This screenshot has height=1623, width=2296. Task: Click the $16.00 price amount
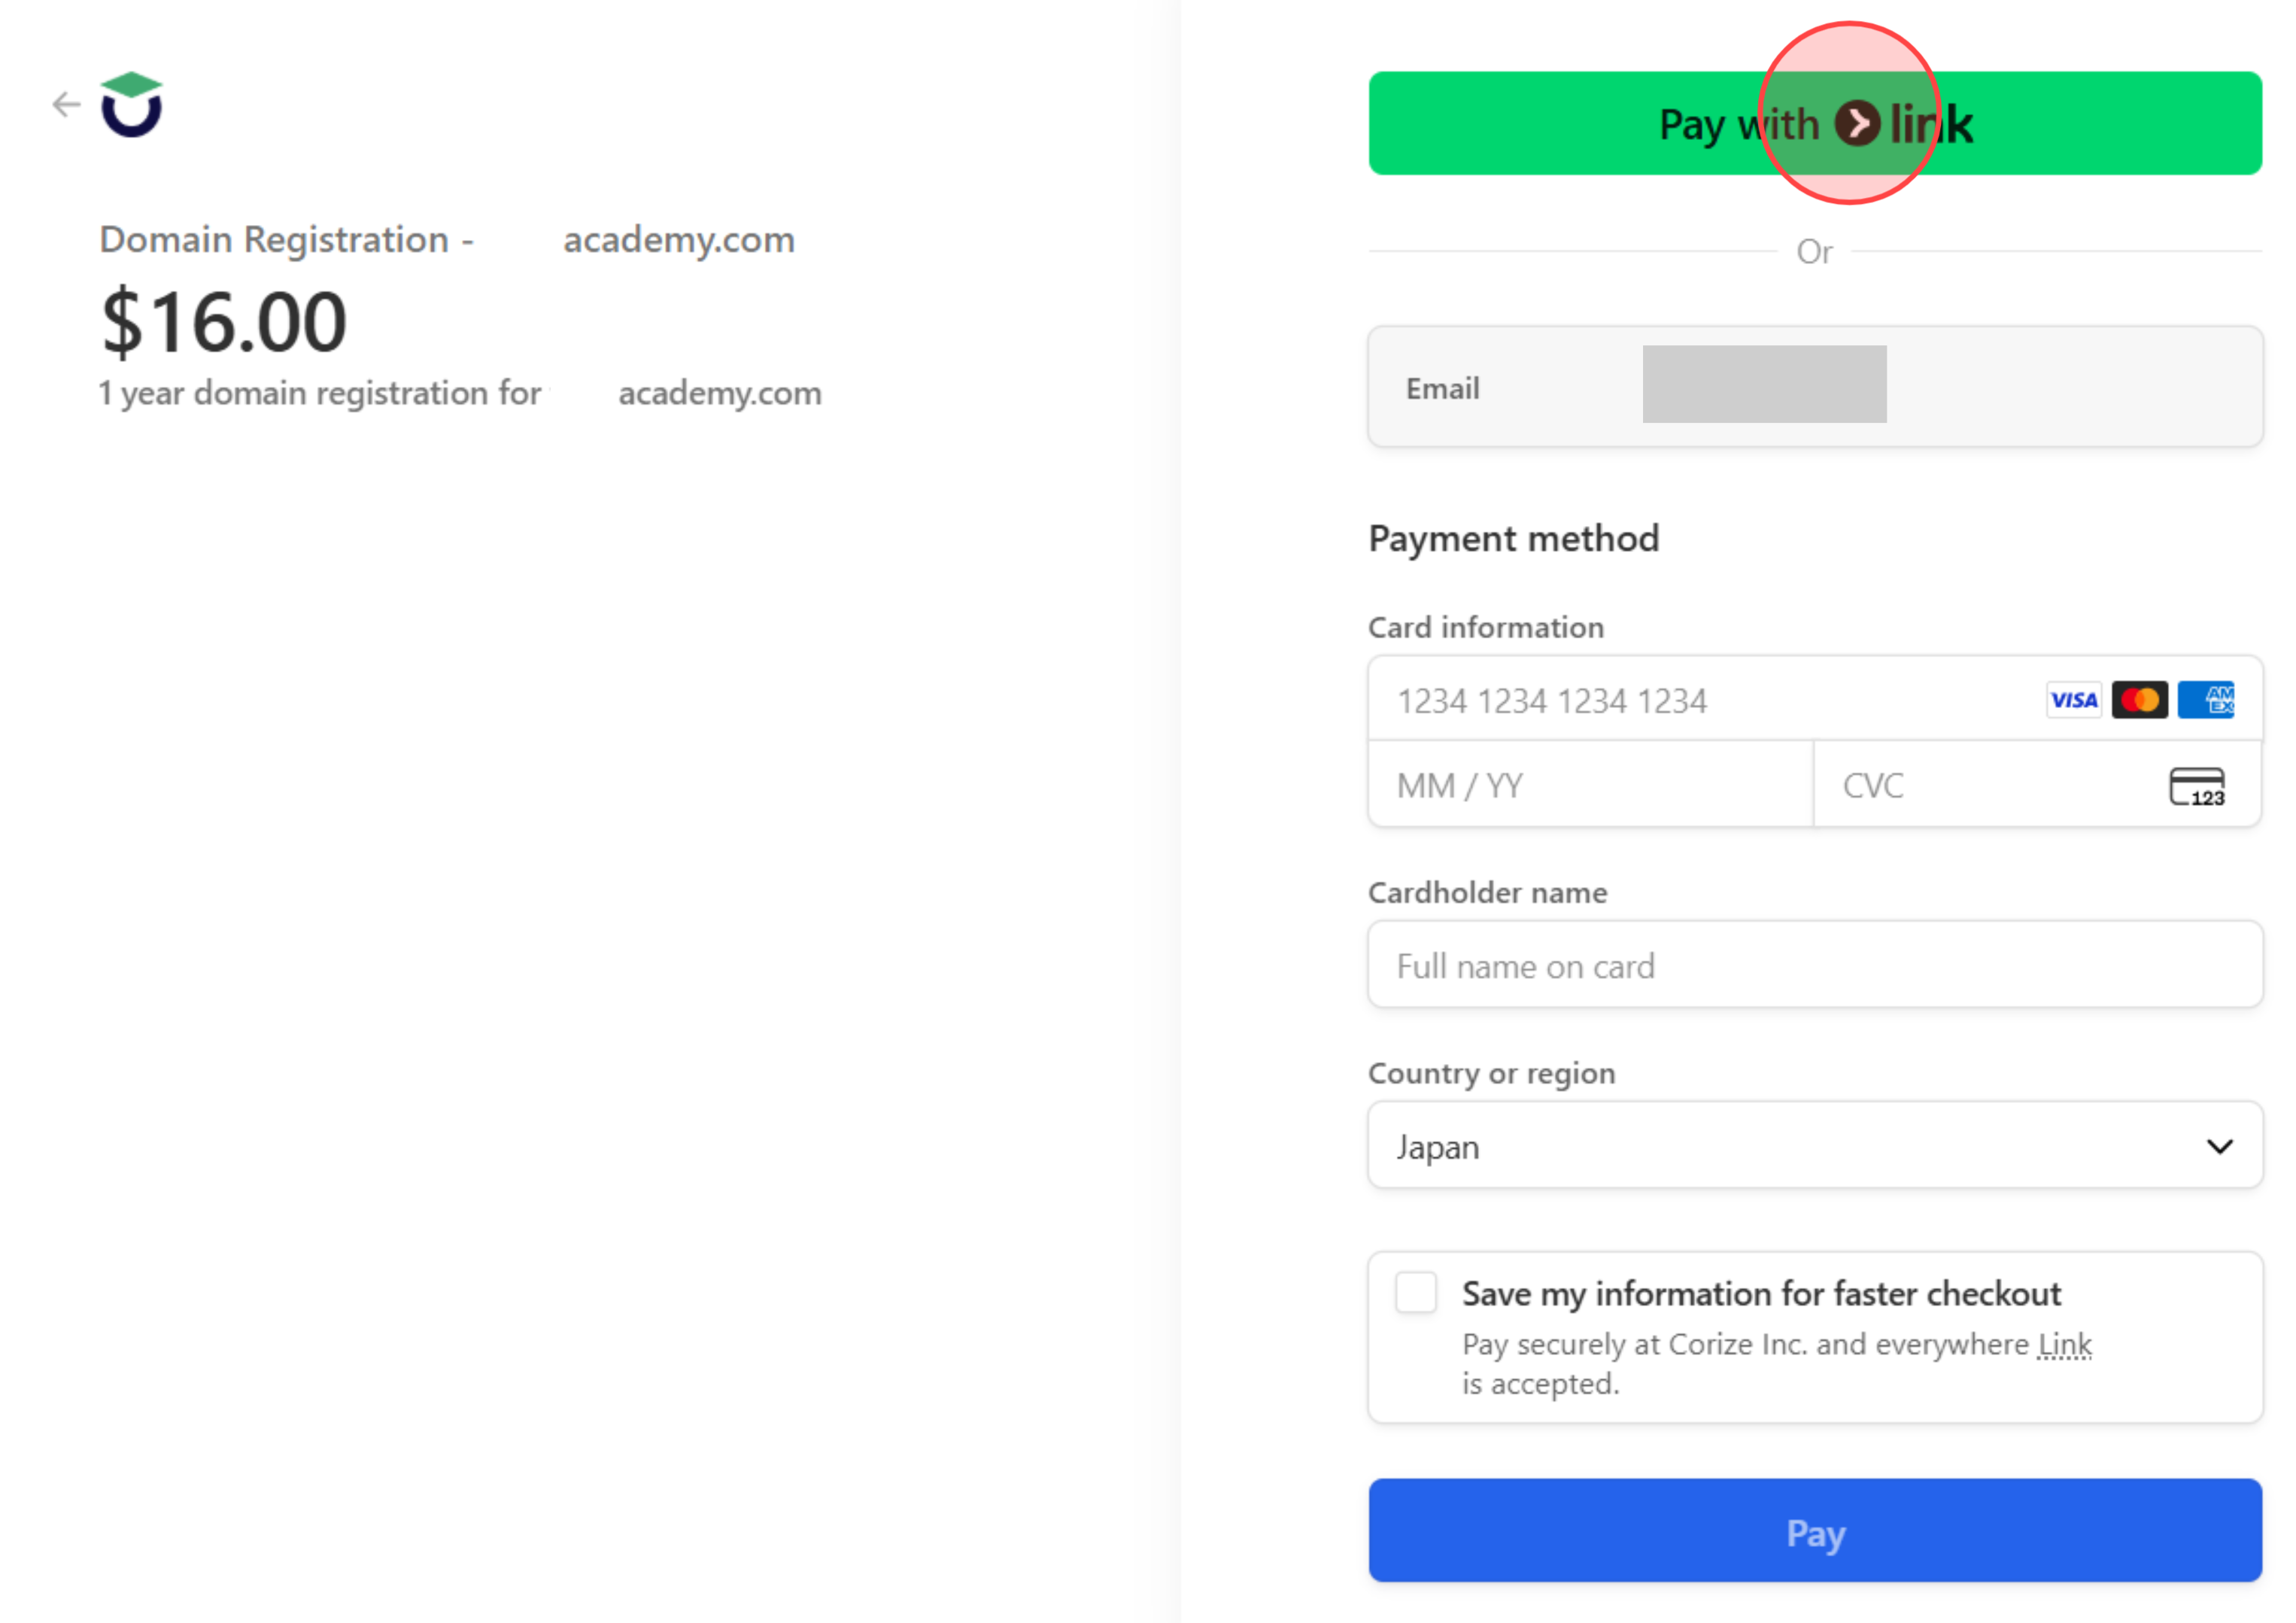[x=224, y=322]
